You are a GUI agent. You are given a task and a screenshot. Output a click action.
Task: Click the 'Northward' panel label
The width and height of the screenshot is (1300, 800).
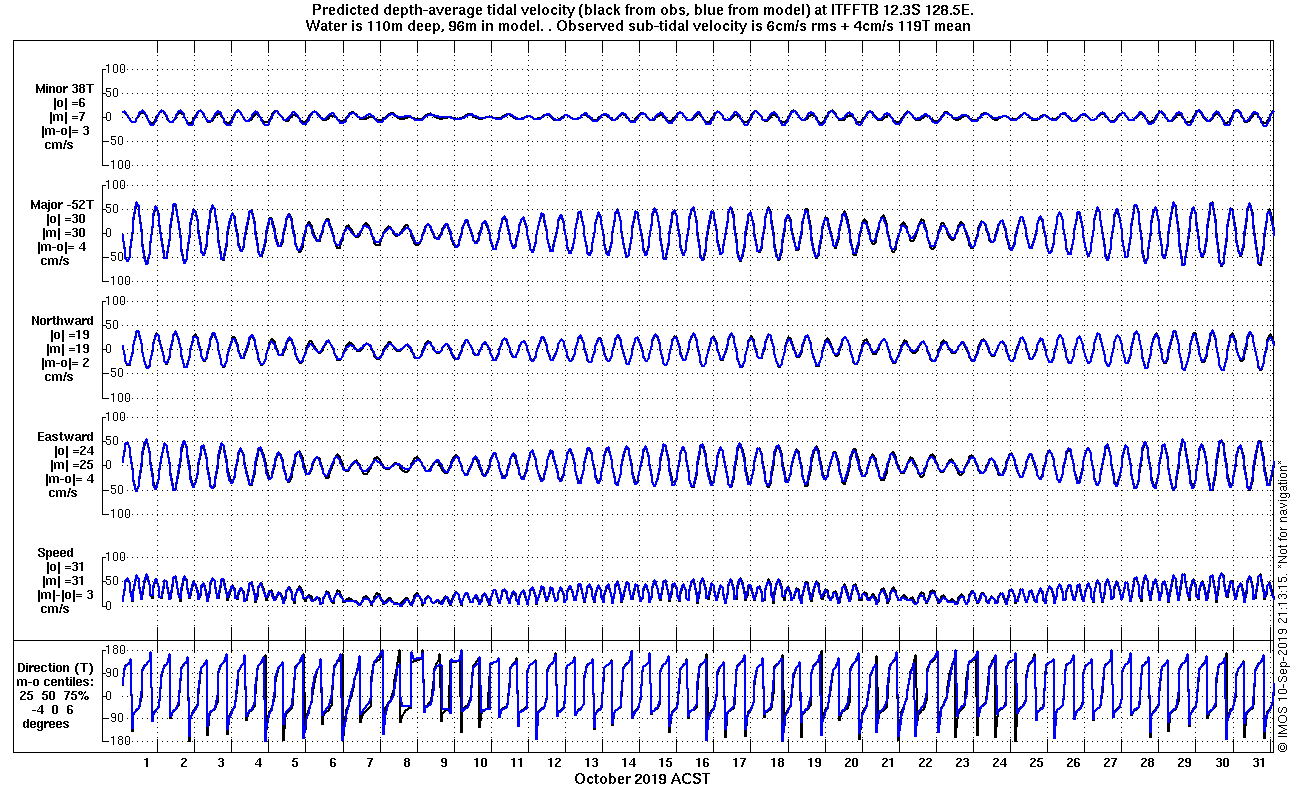(x=63, y=321)
